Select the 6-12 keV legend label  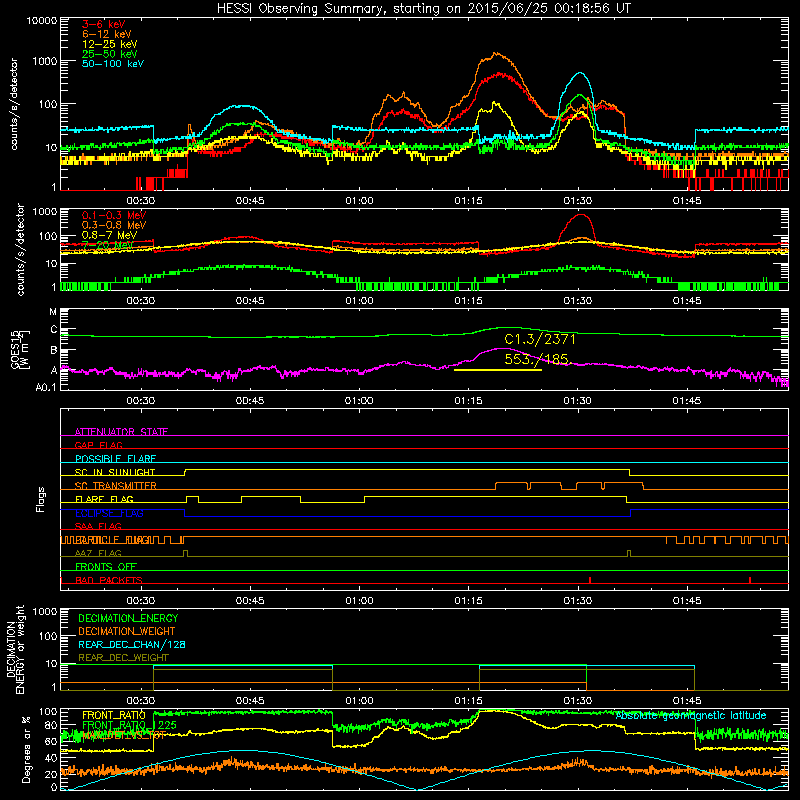tap(106, 34)
